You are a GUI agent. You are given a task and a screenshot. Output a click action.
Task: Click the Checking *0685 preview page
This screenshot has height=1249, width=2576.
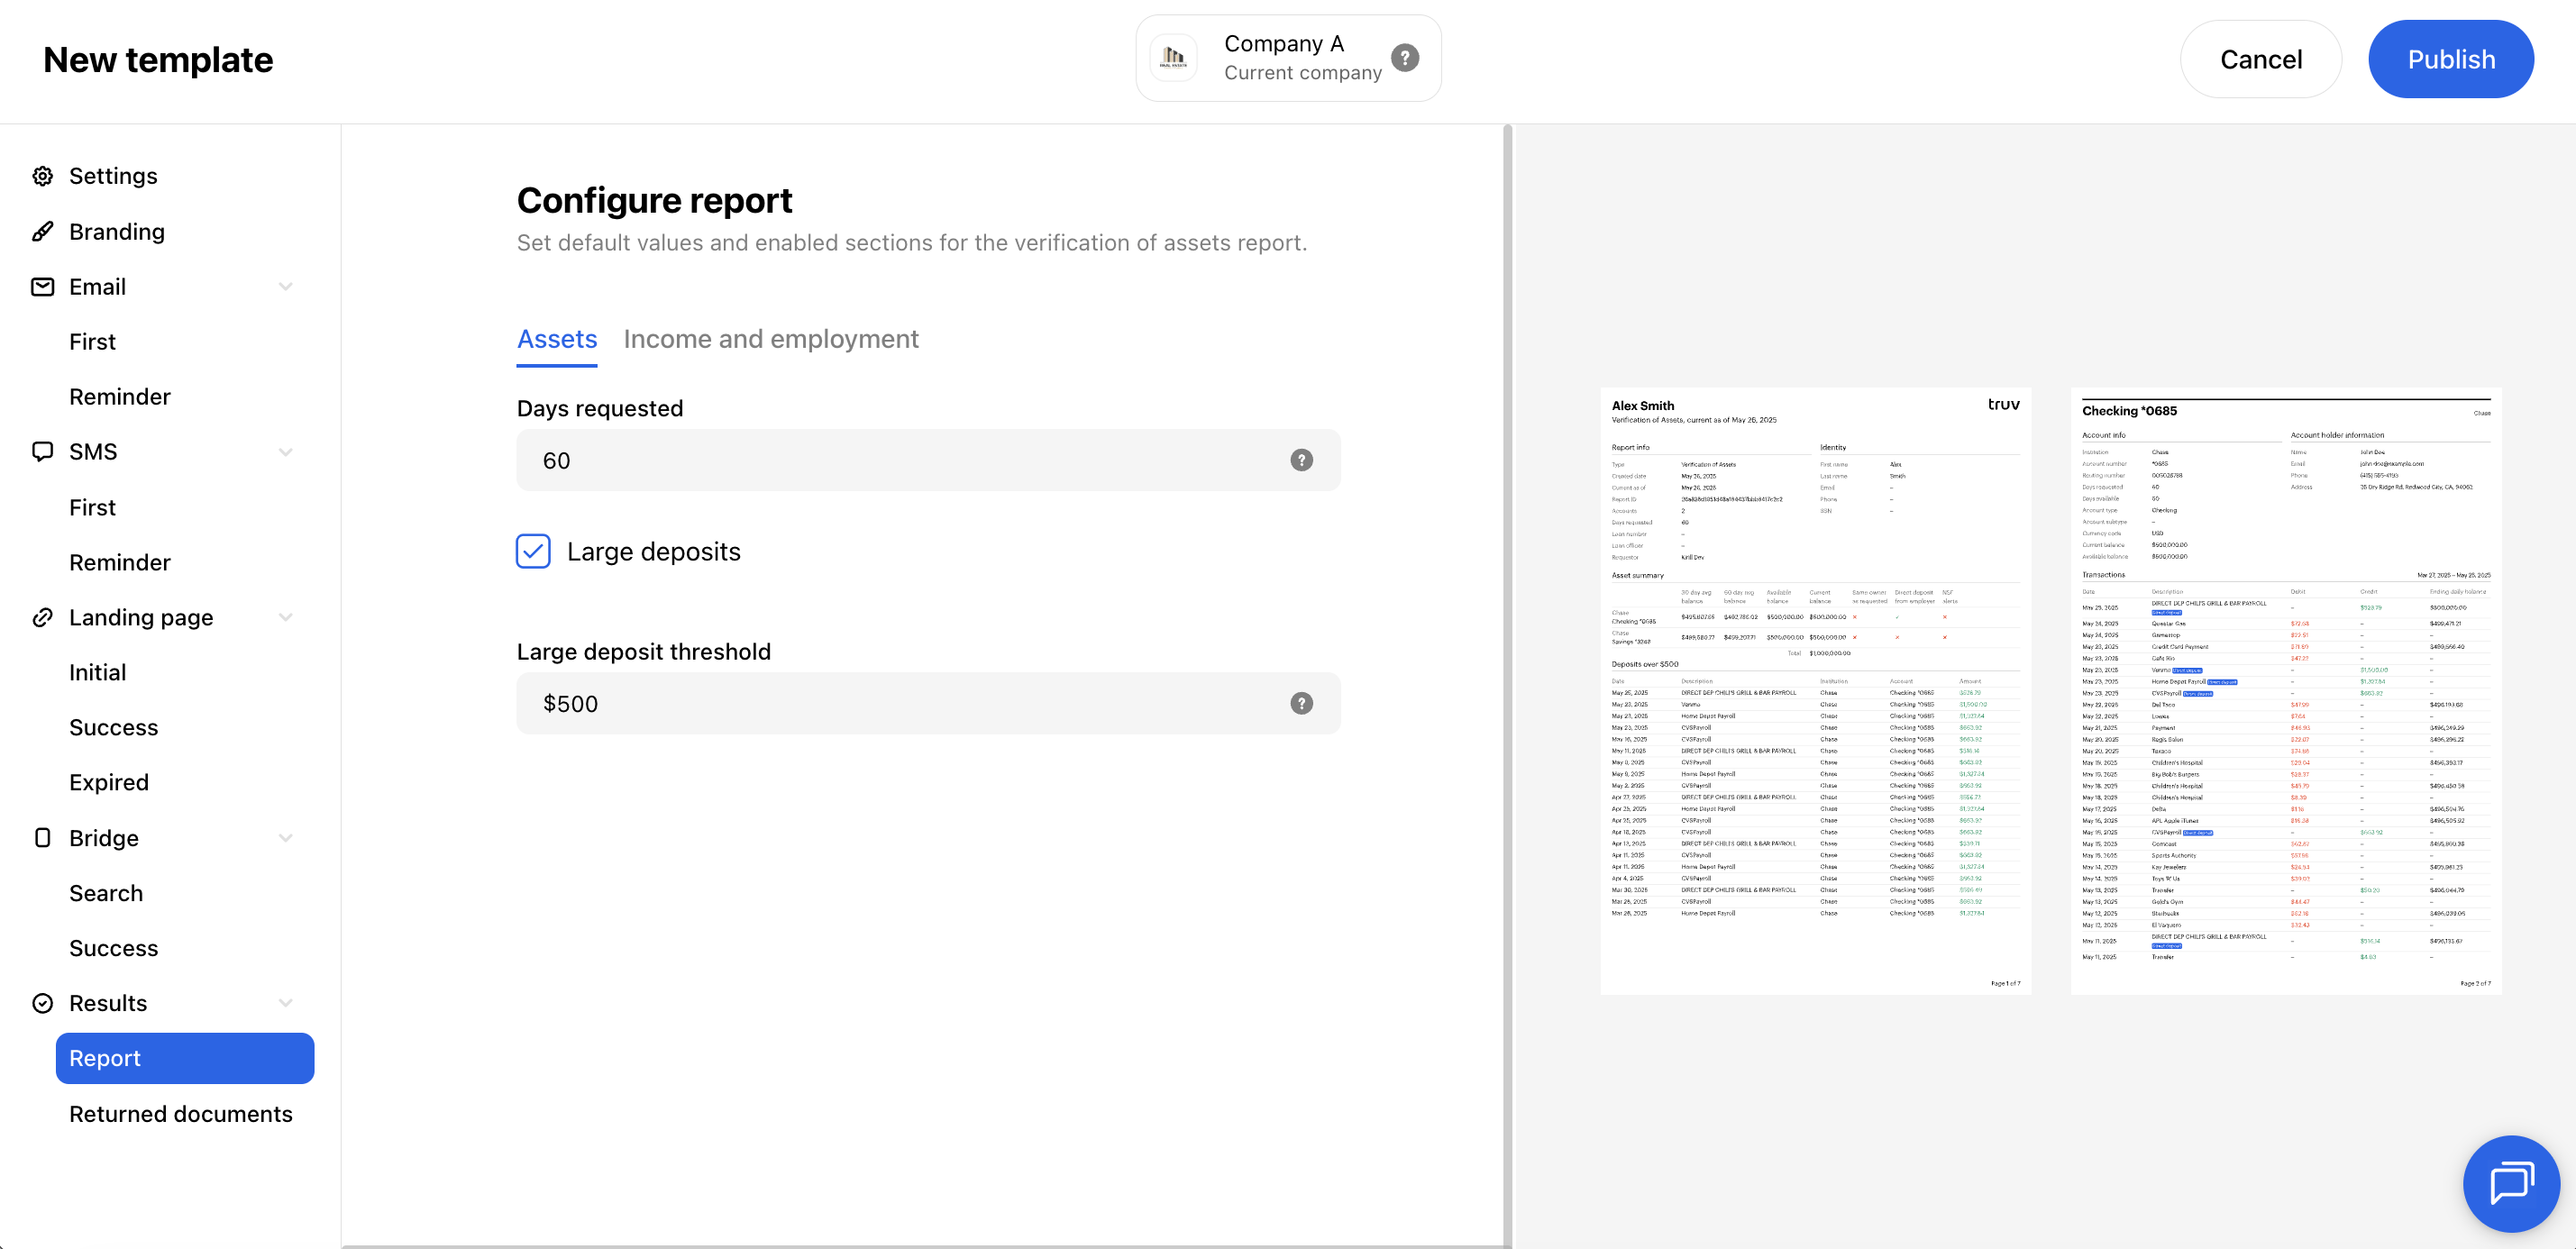(2286, 691)
